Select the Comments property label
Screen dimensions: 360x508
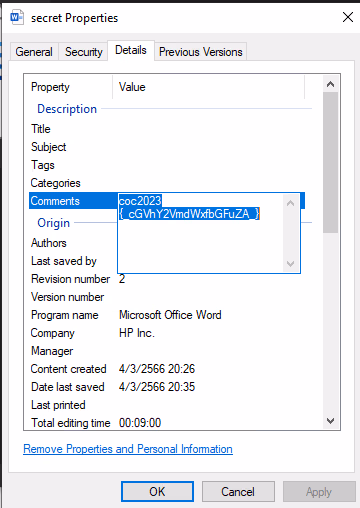point(55,201)
